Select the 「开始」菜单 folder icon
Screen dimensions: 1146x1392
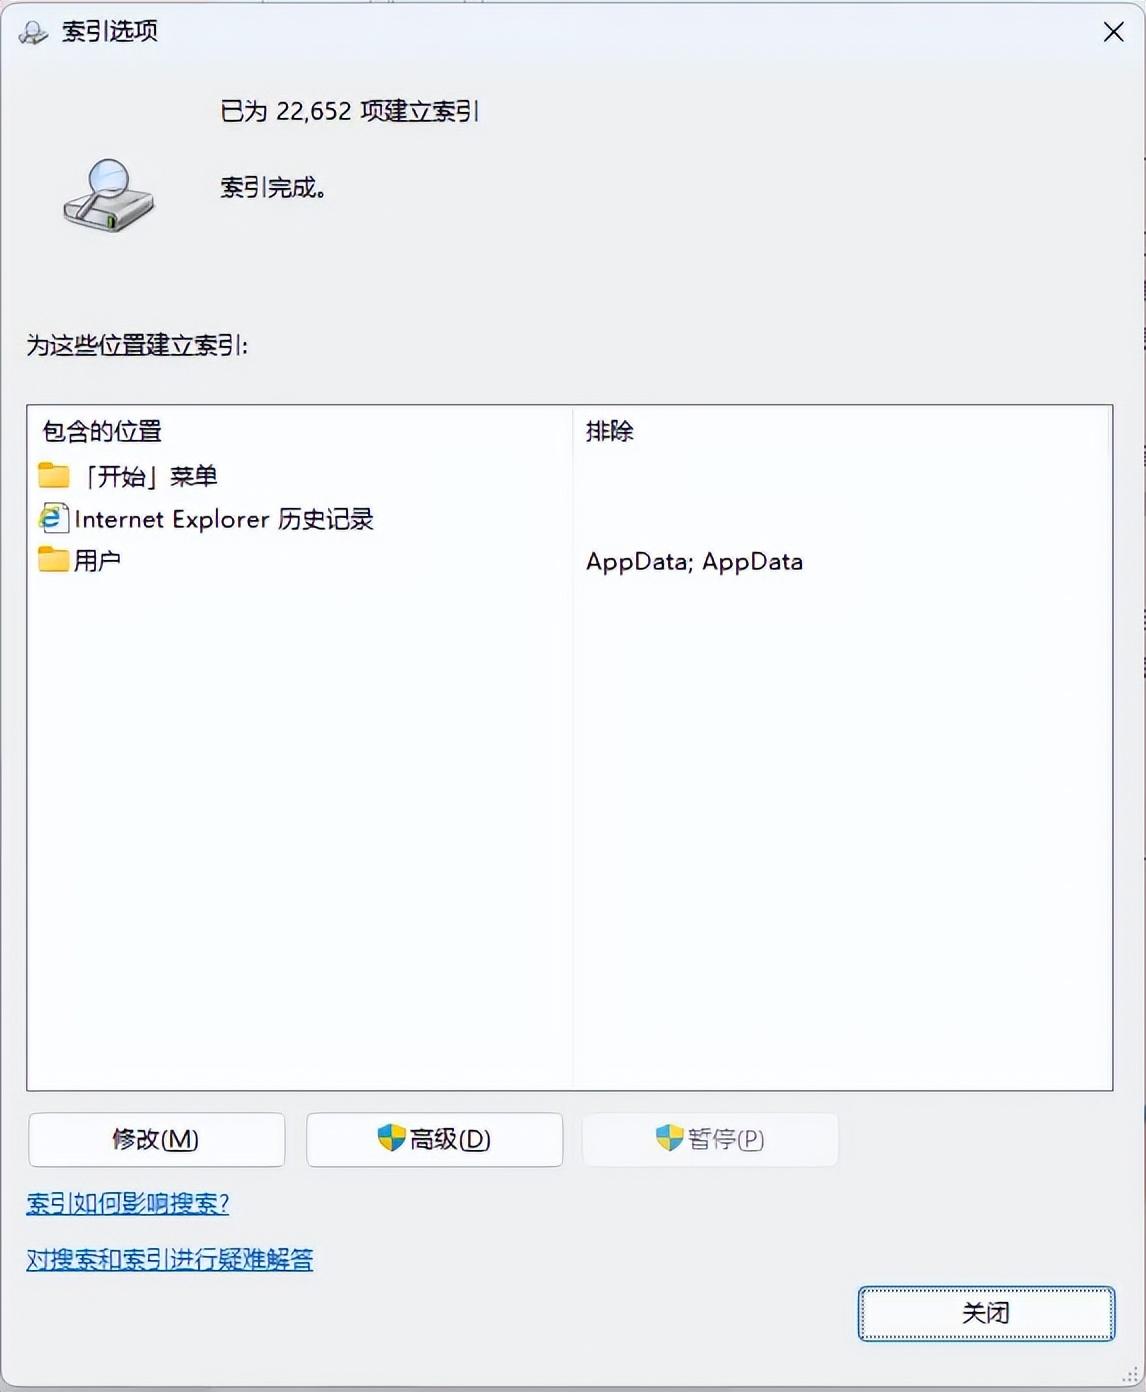coord(54,475)
